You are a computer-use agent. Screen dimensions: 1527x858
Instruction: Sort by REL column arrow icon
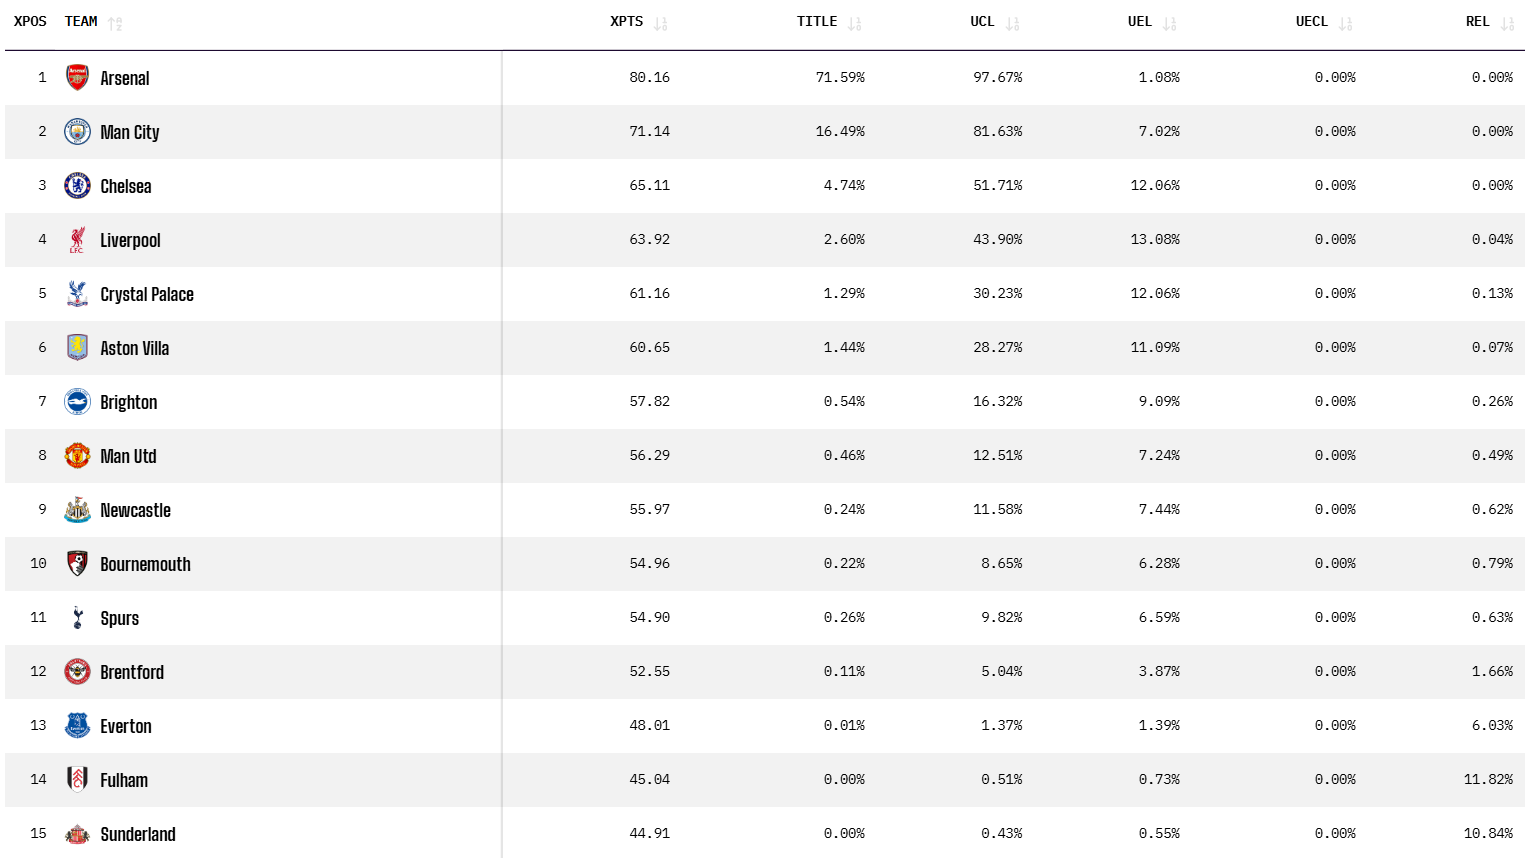[1508, 23]
